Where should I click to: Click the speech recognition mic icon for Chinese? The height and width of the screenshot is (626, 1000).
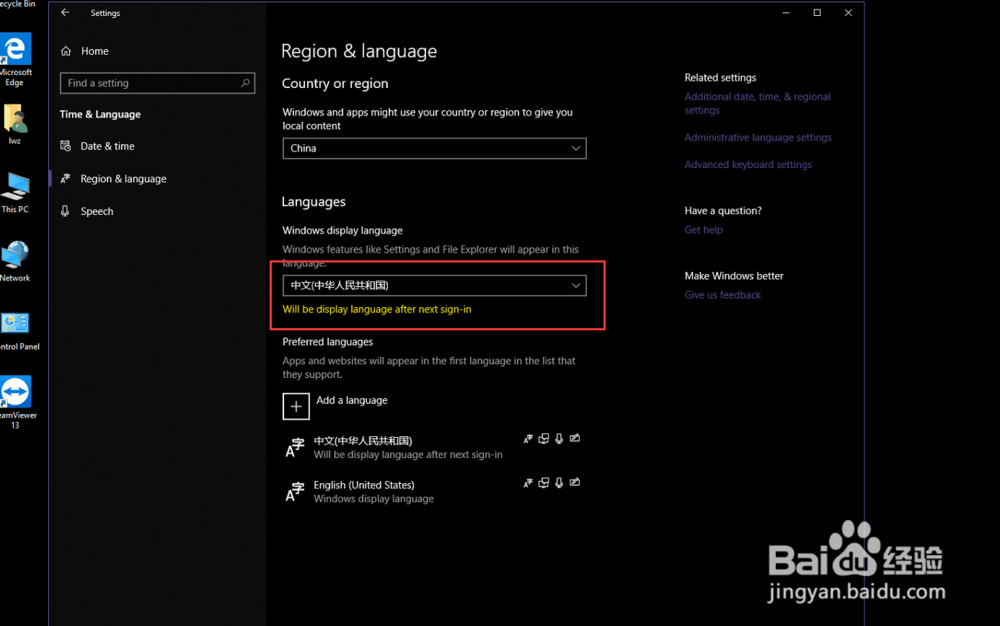(x=559, y=439)
